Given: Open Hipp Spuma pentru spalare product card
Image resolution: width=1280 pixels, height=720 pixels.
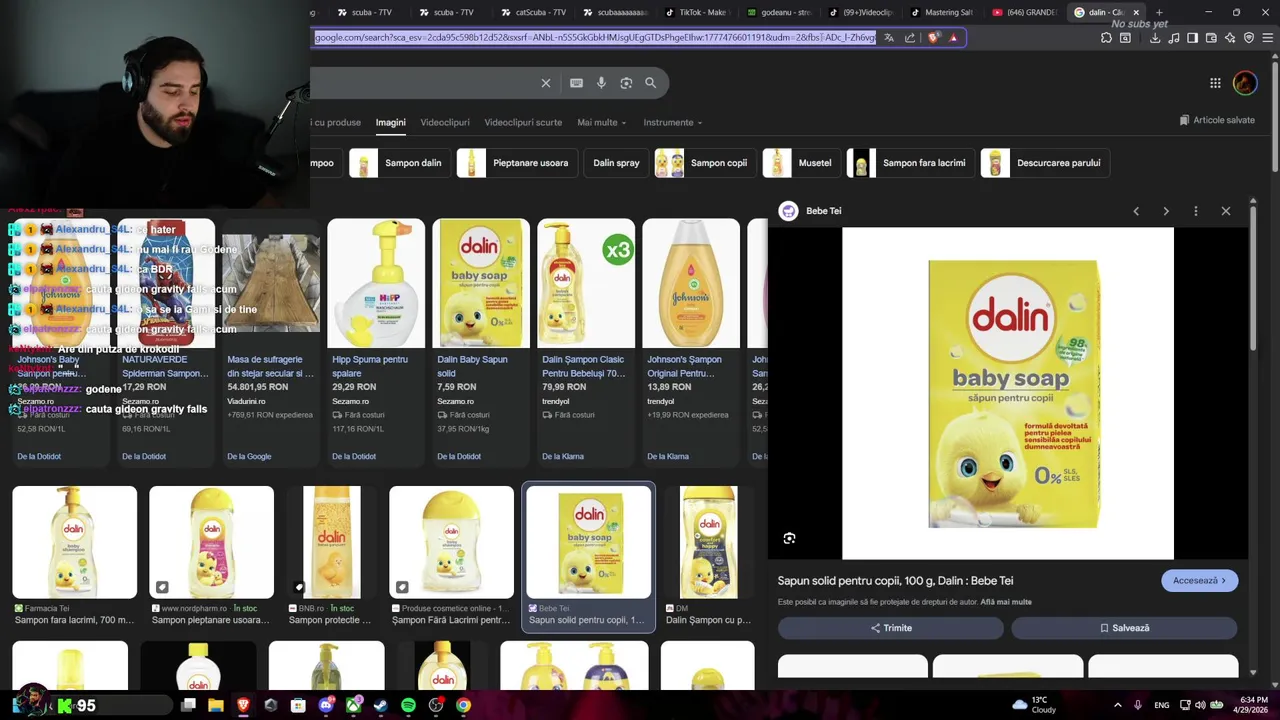Looking at the screenshot, I should pos(376,343).
